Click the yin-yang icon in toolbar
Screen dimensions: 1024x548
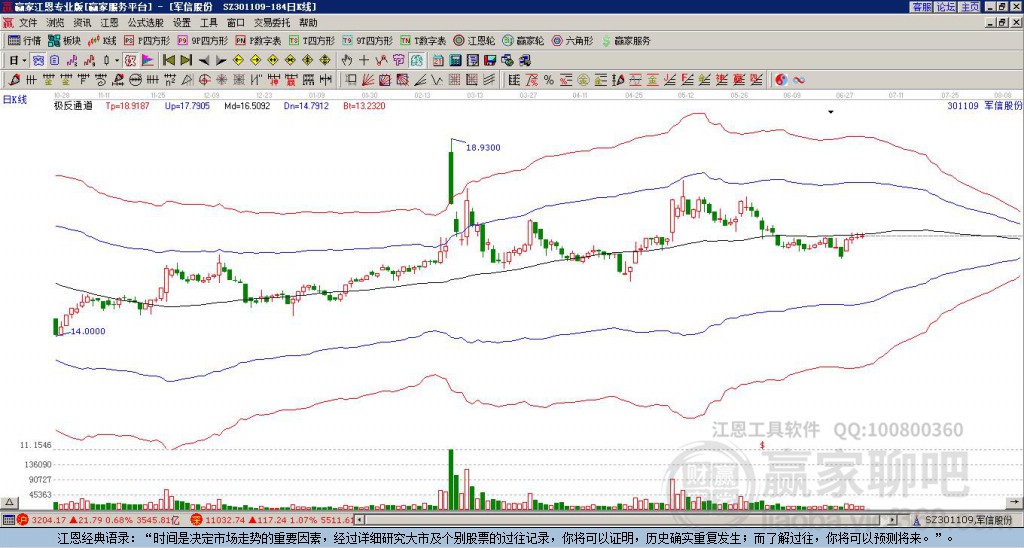pyautogui.click(x=781, y=80)
